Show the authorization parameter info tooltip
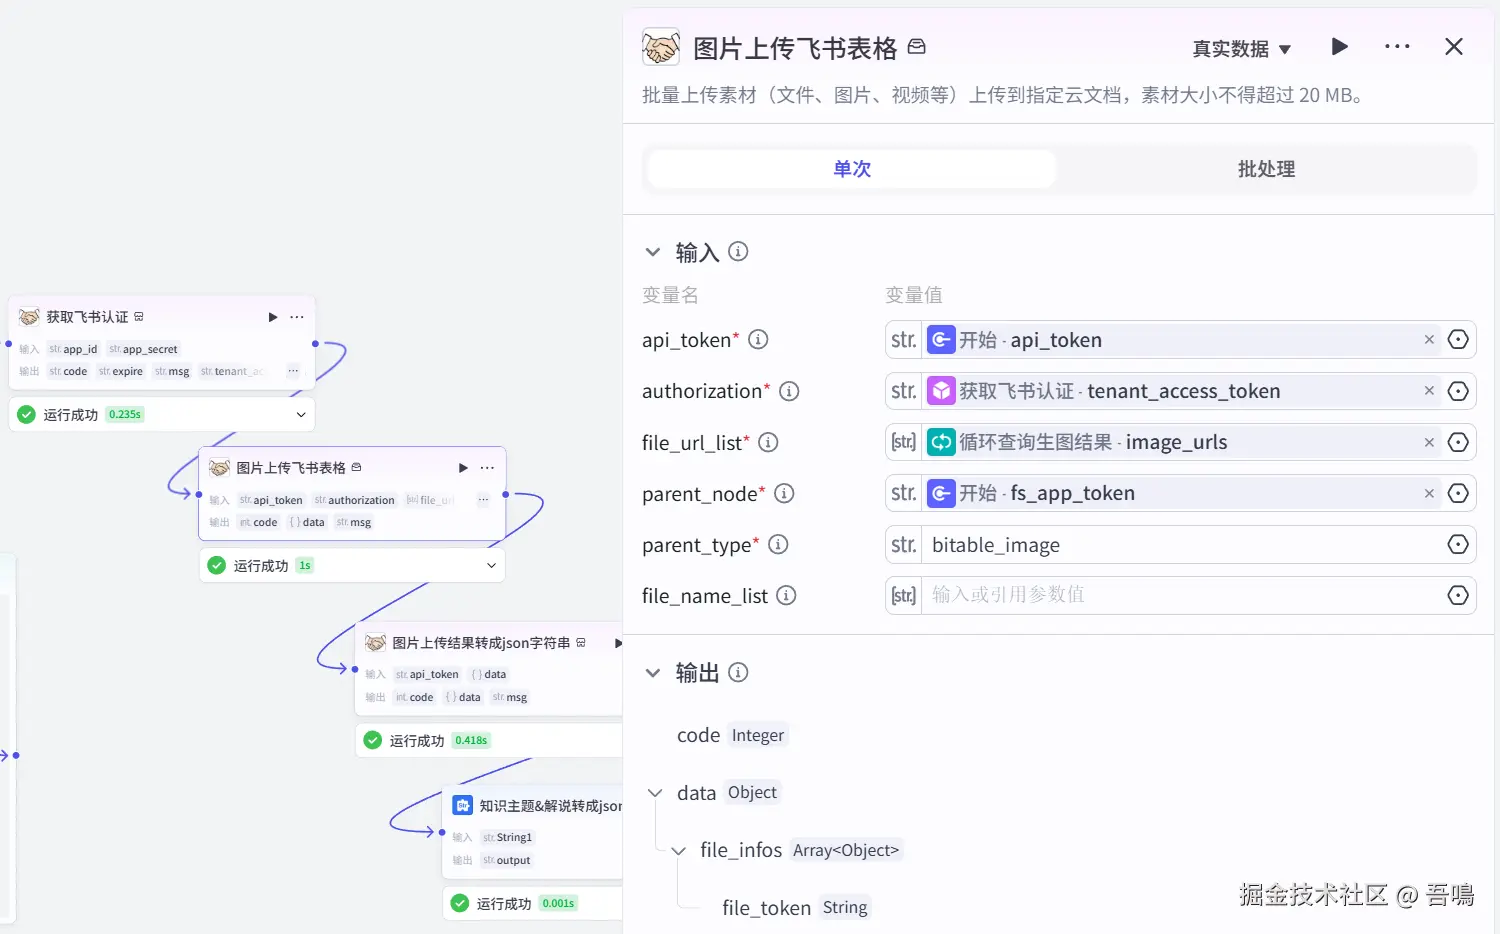Image resolution: width=1500 pixels, height=934 pixels. point(789,391)
